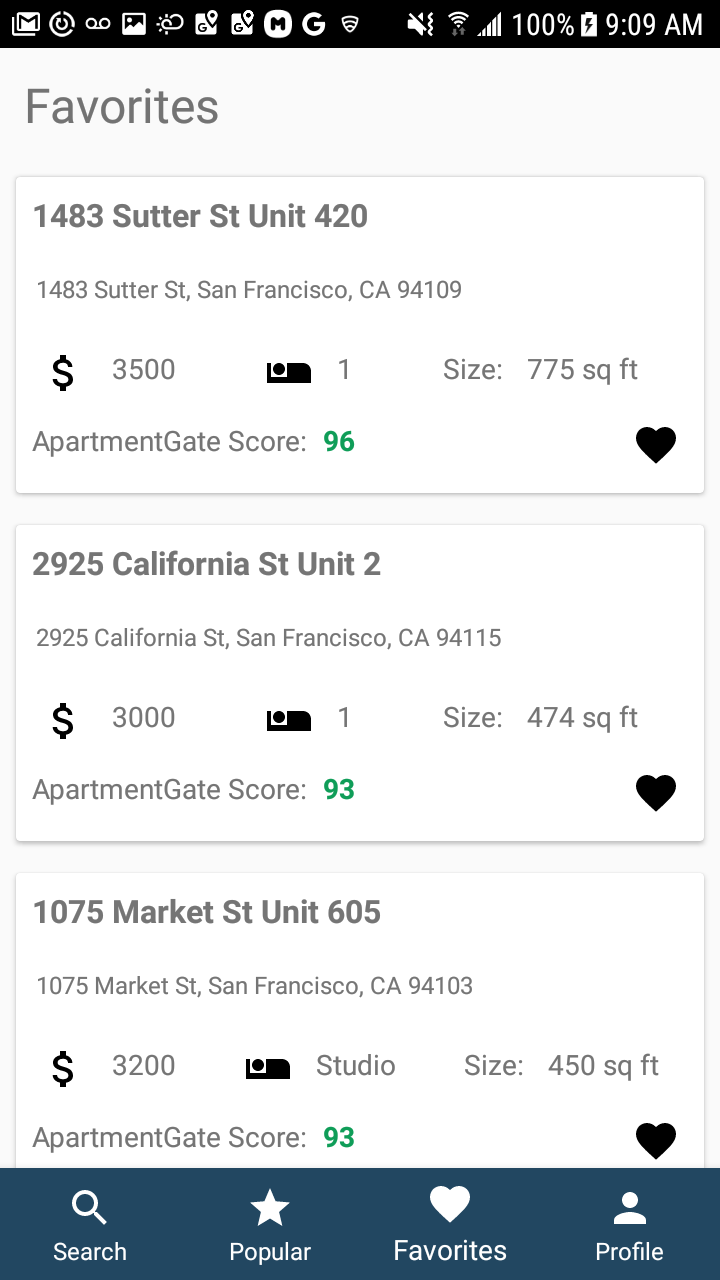
Task: Tap the bed icon on 2925 California listing
Action: [288, 720]
